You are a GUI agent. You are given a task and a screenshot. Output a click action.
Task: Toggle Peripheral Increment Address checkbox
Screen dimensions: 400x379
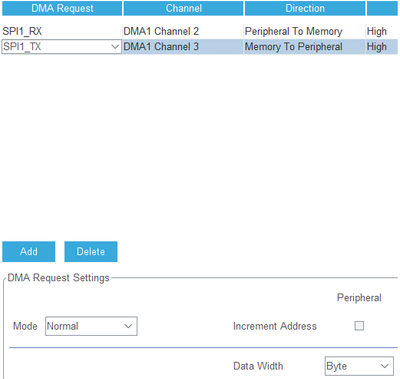click(359, 326)
